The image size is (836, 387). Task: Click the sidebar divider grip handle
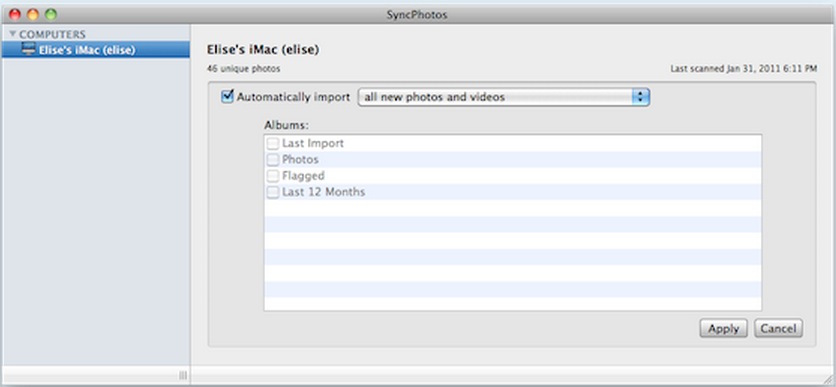tap(183, 376)
